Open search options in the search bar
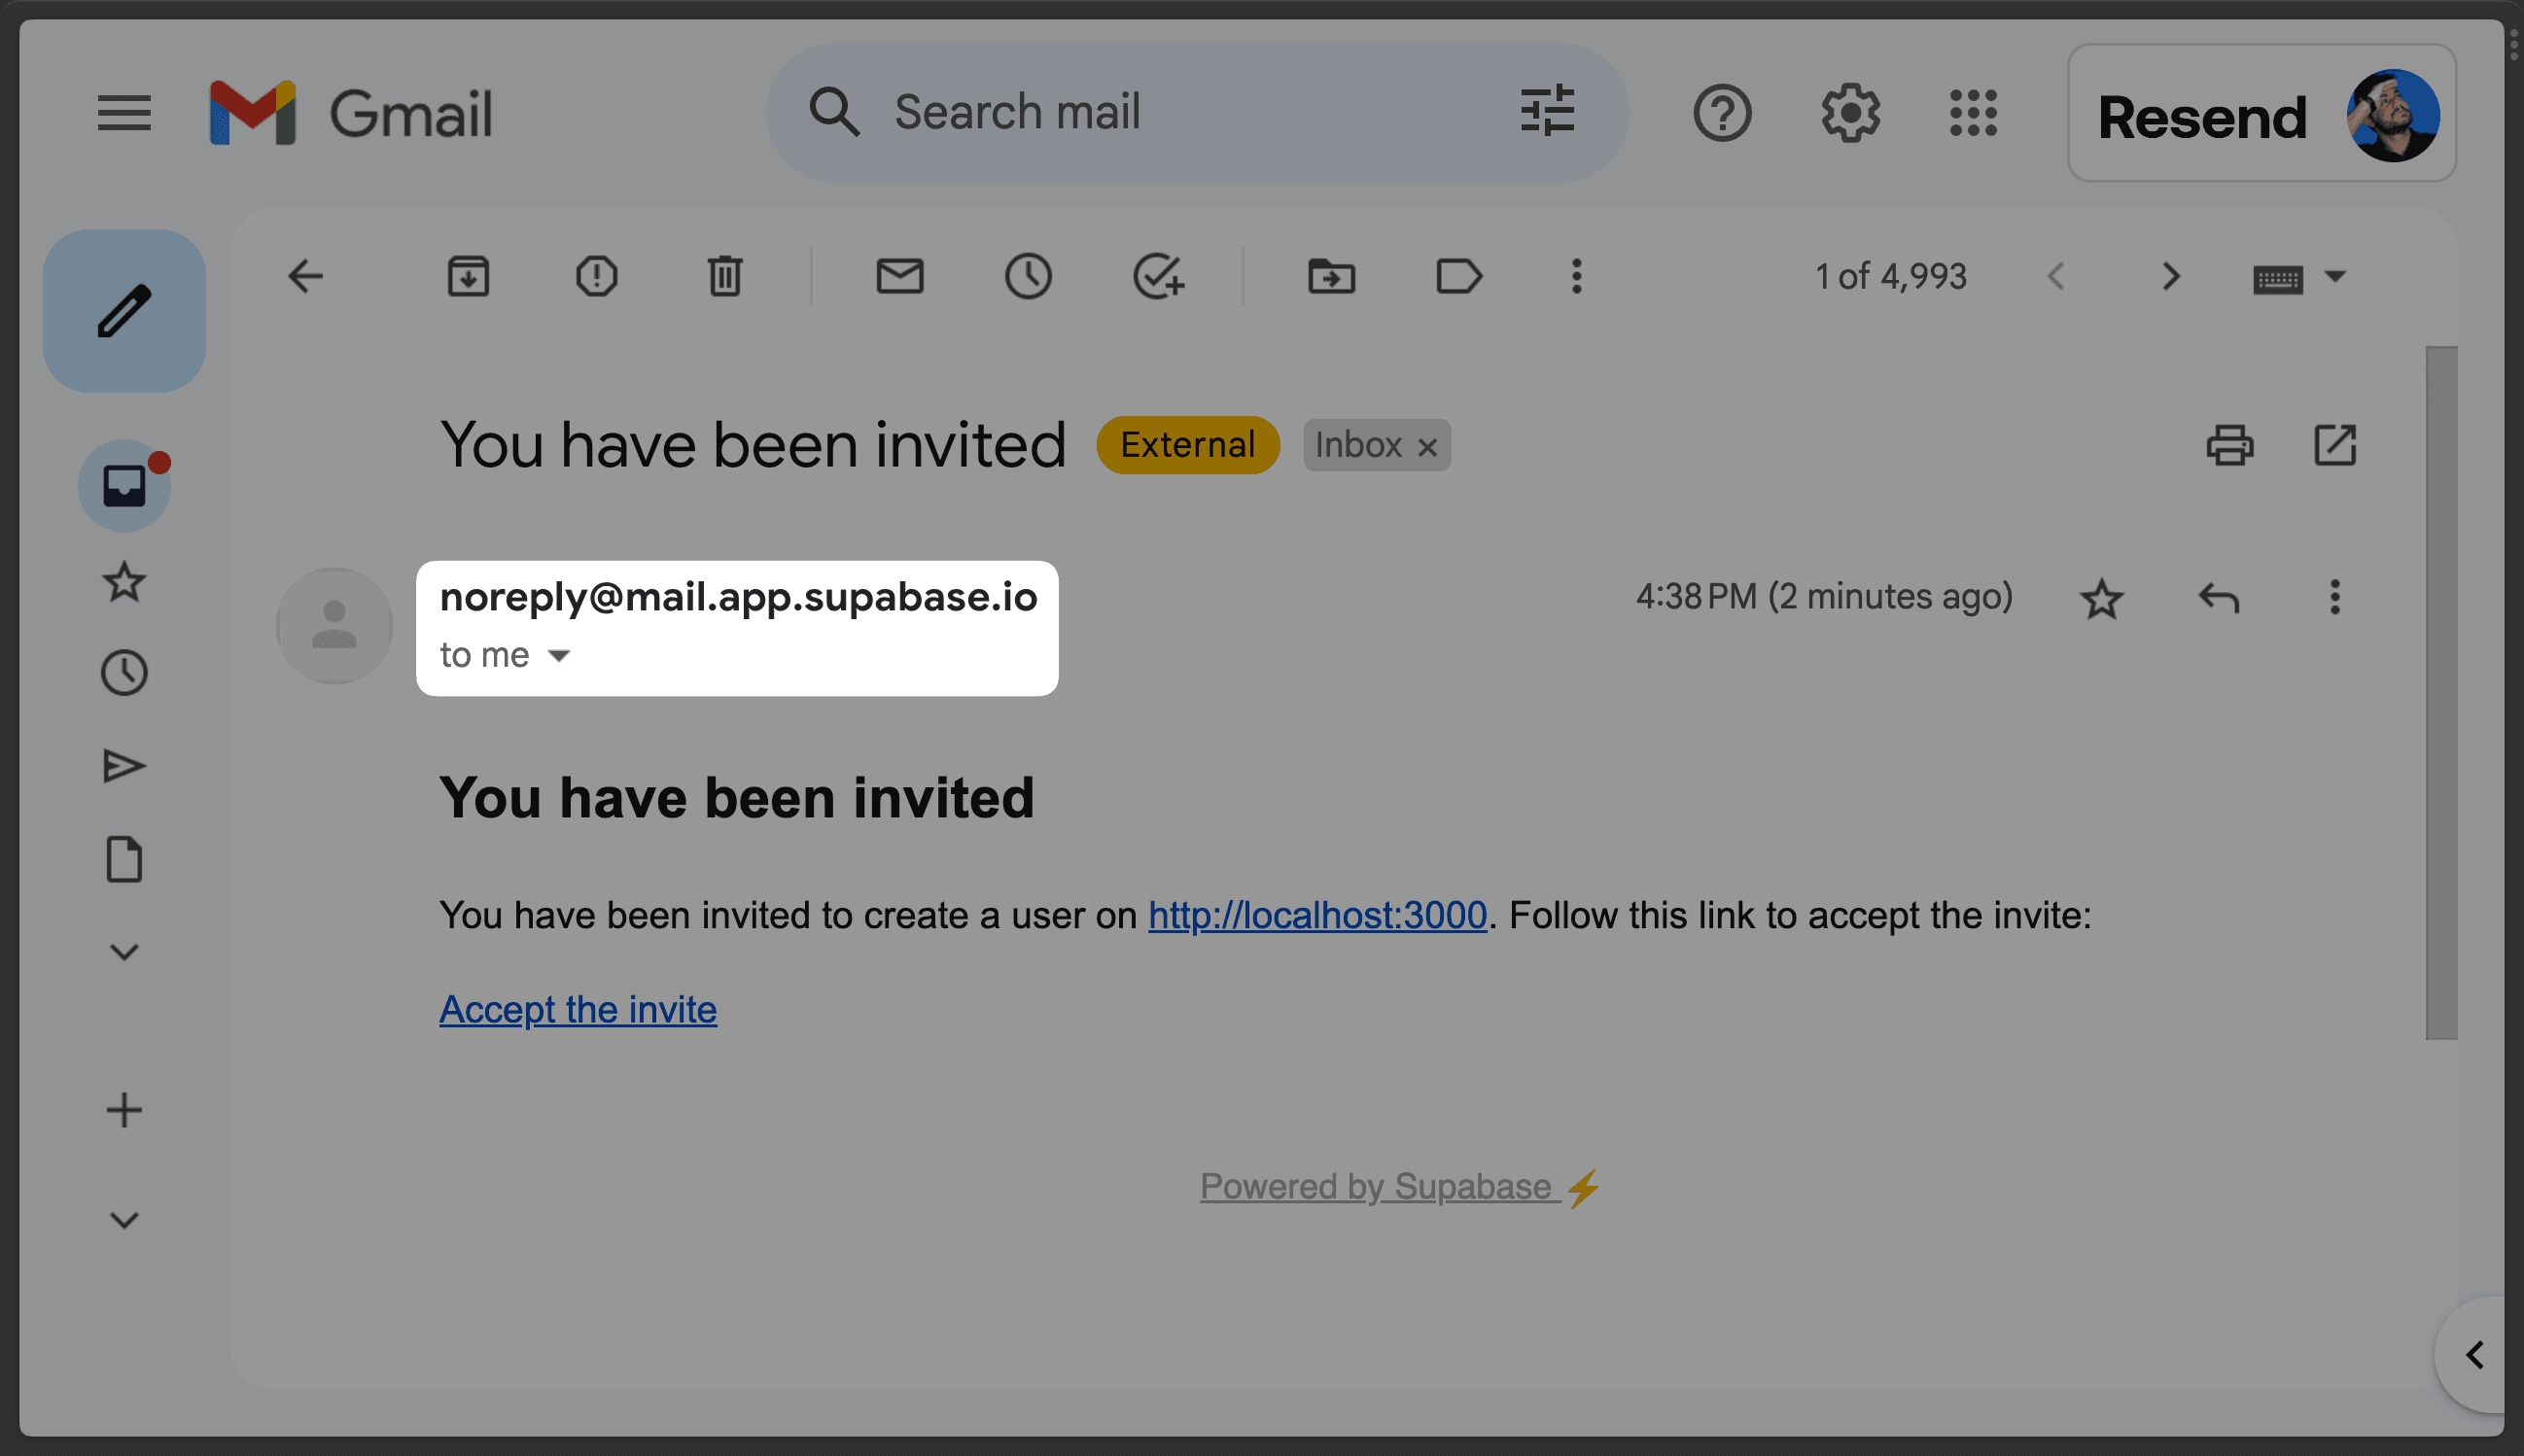The height and width of the screenshot is (1456, 2524). pos(1545,111)
